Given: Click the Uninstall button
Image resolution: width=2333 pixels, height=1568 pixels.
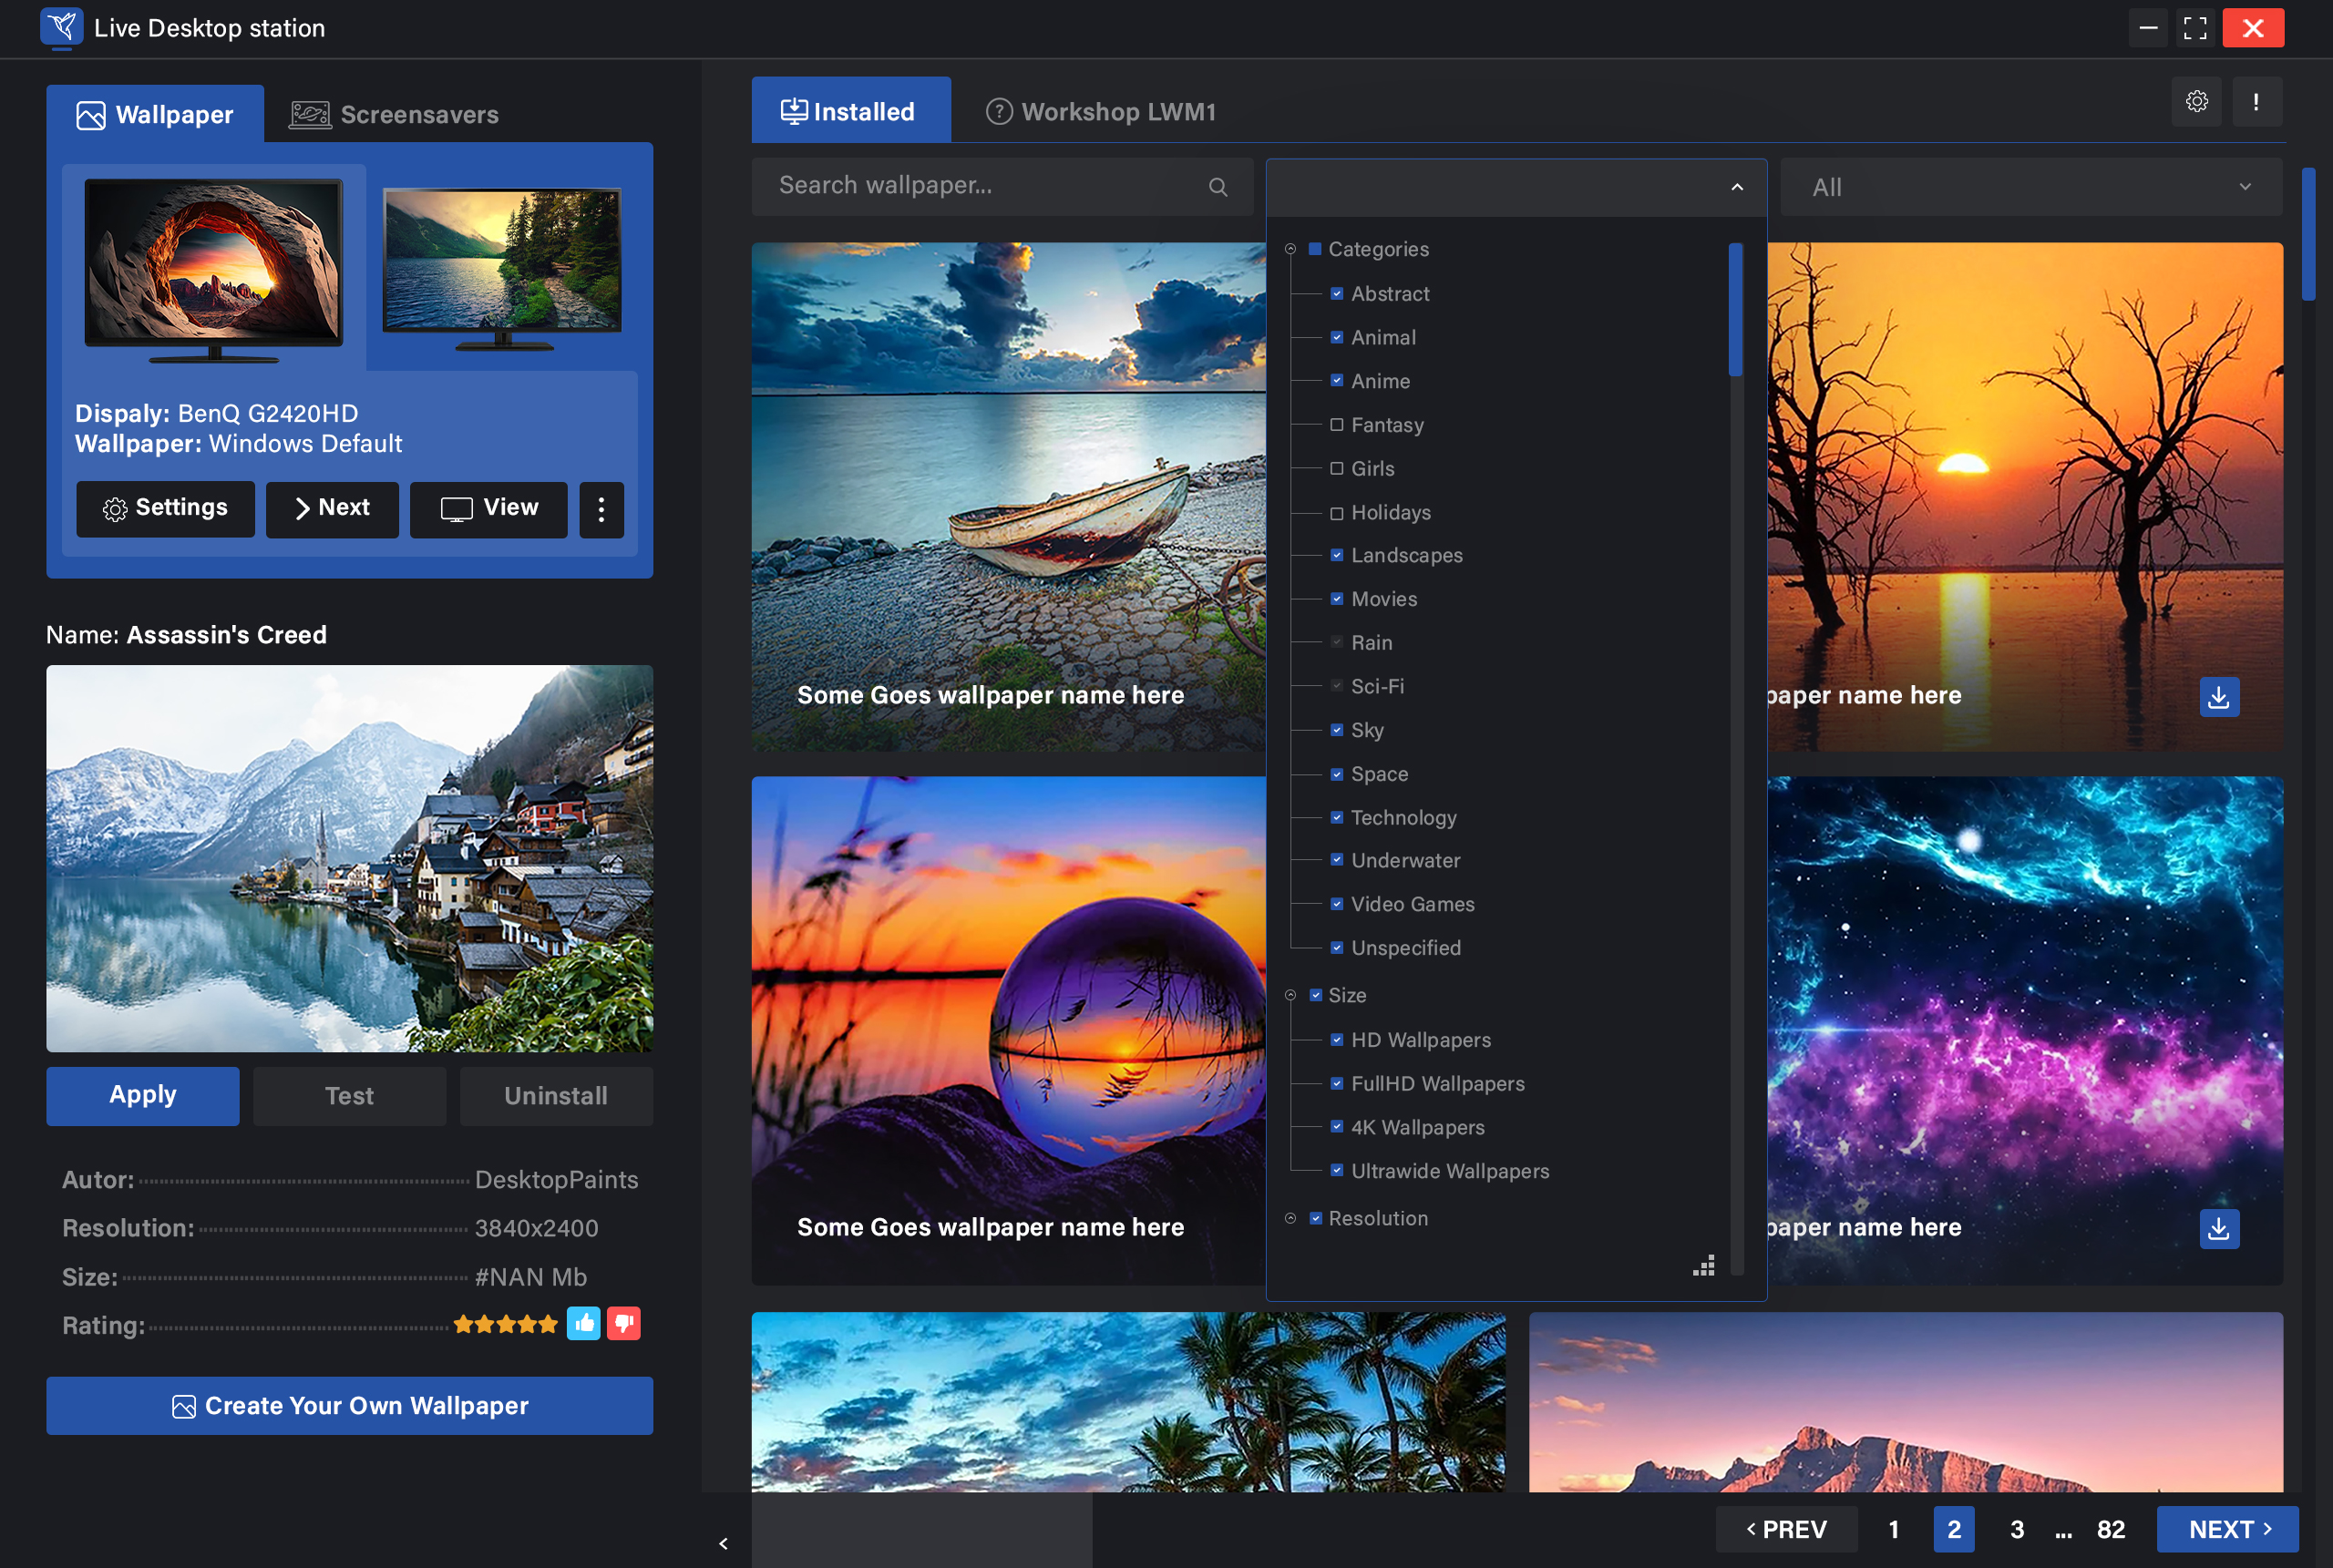Looking at the screenshot, I should pyautogui.click(x=556, y=1096).
